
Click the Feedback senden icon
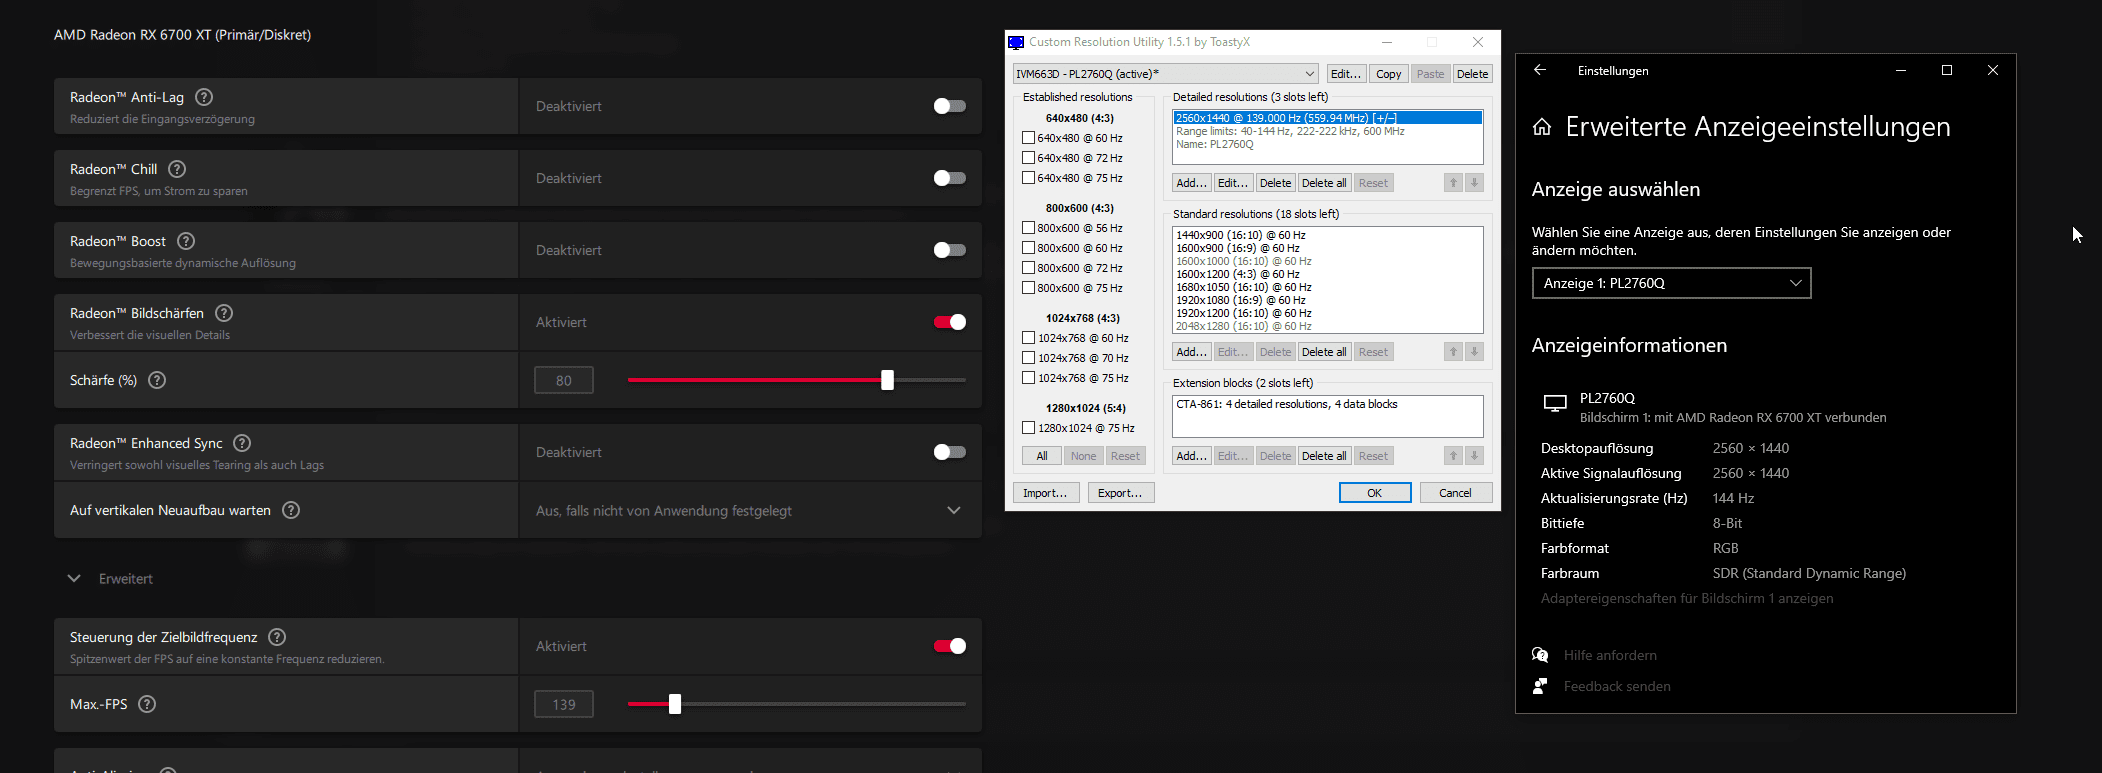(1540, 686)
